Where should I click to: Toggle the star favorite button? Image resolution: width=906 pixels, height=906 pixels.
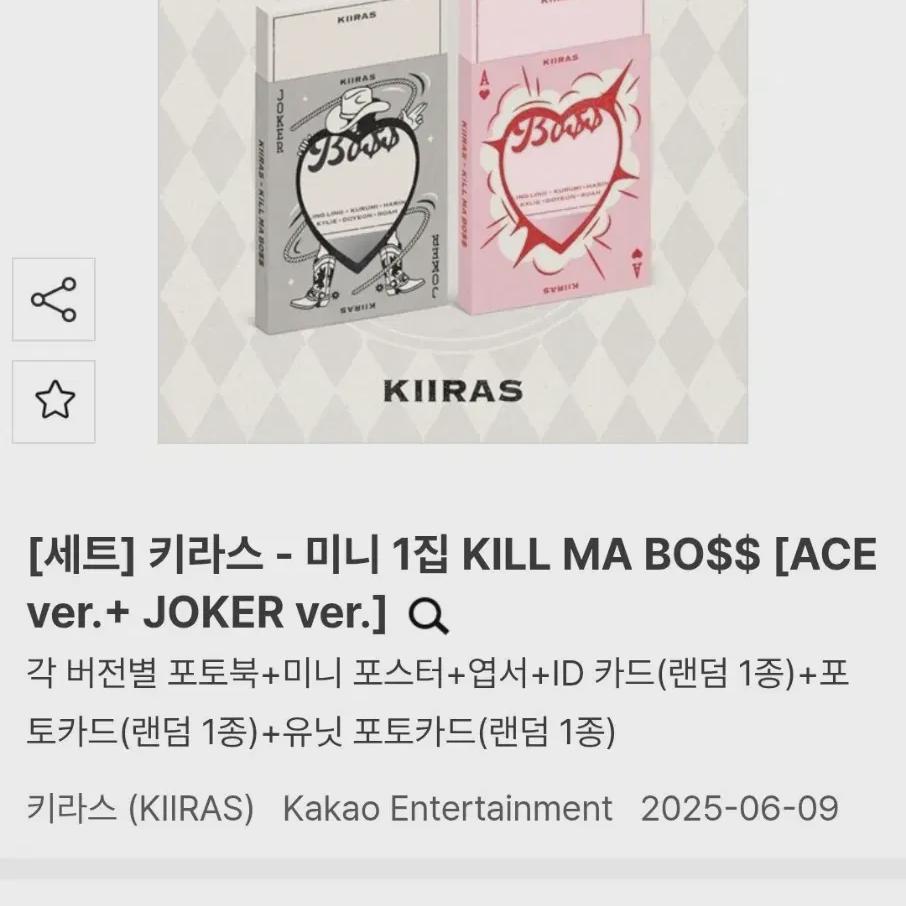click(x=54, y=402)
